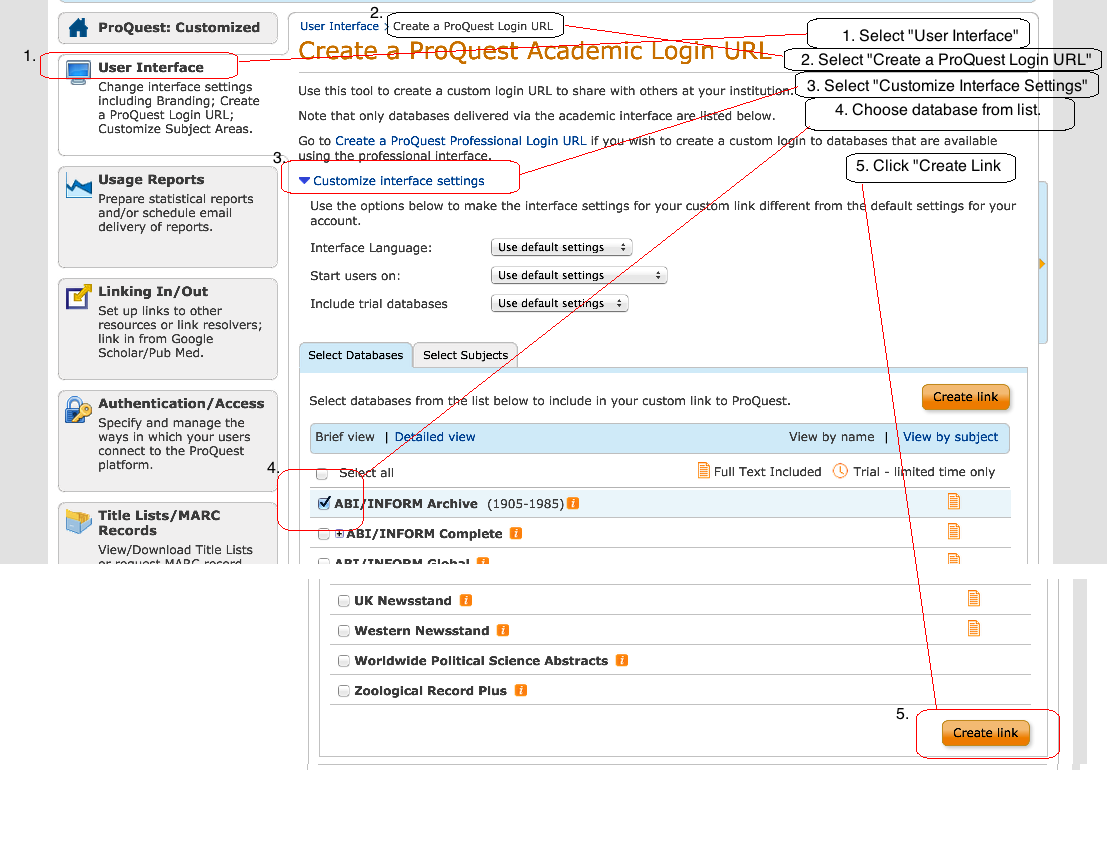1107x846 pixels.
Task: Follow the User Interface breadcrumb link
Action: (x=340, y=26)
